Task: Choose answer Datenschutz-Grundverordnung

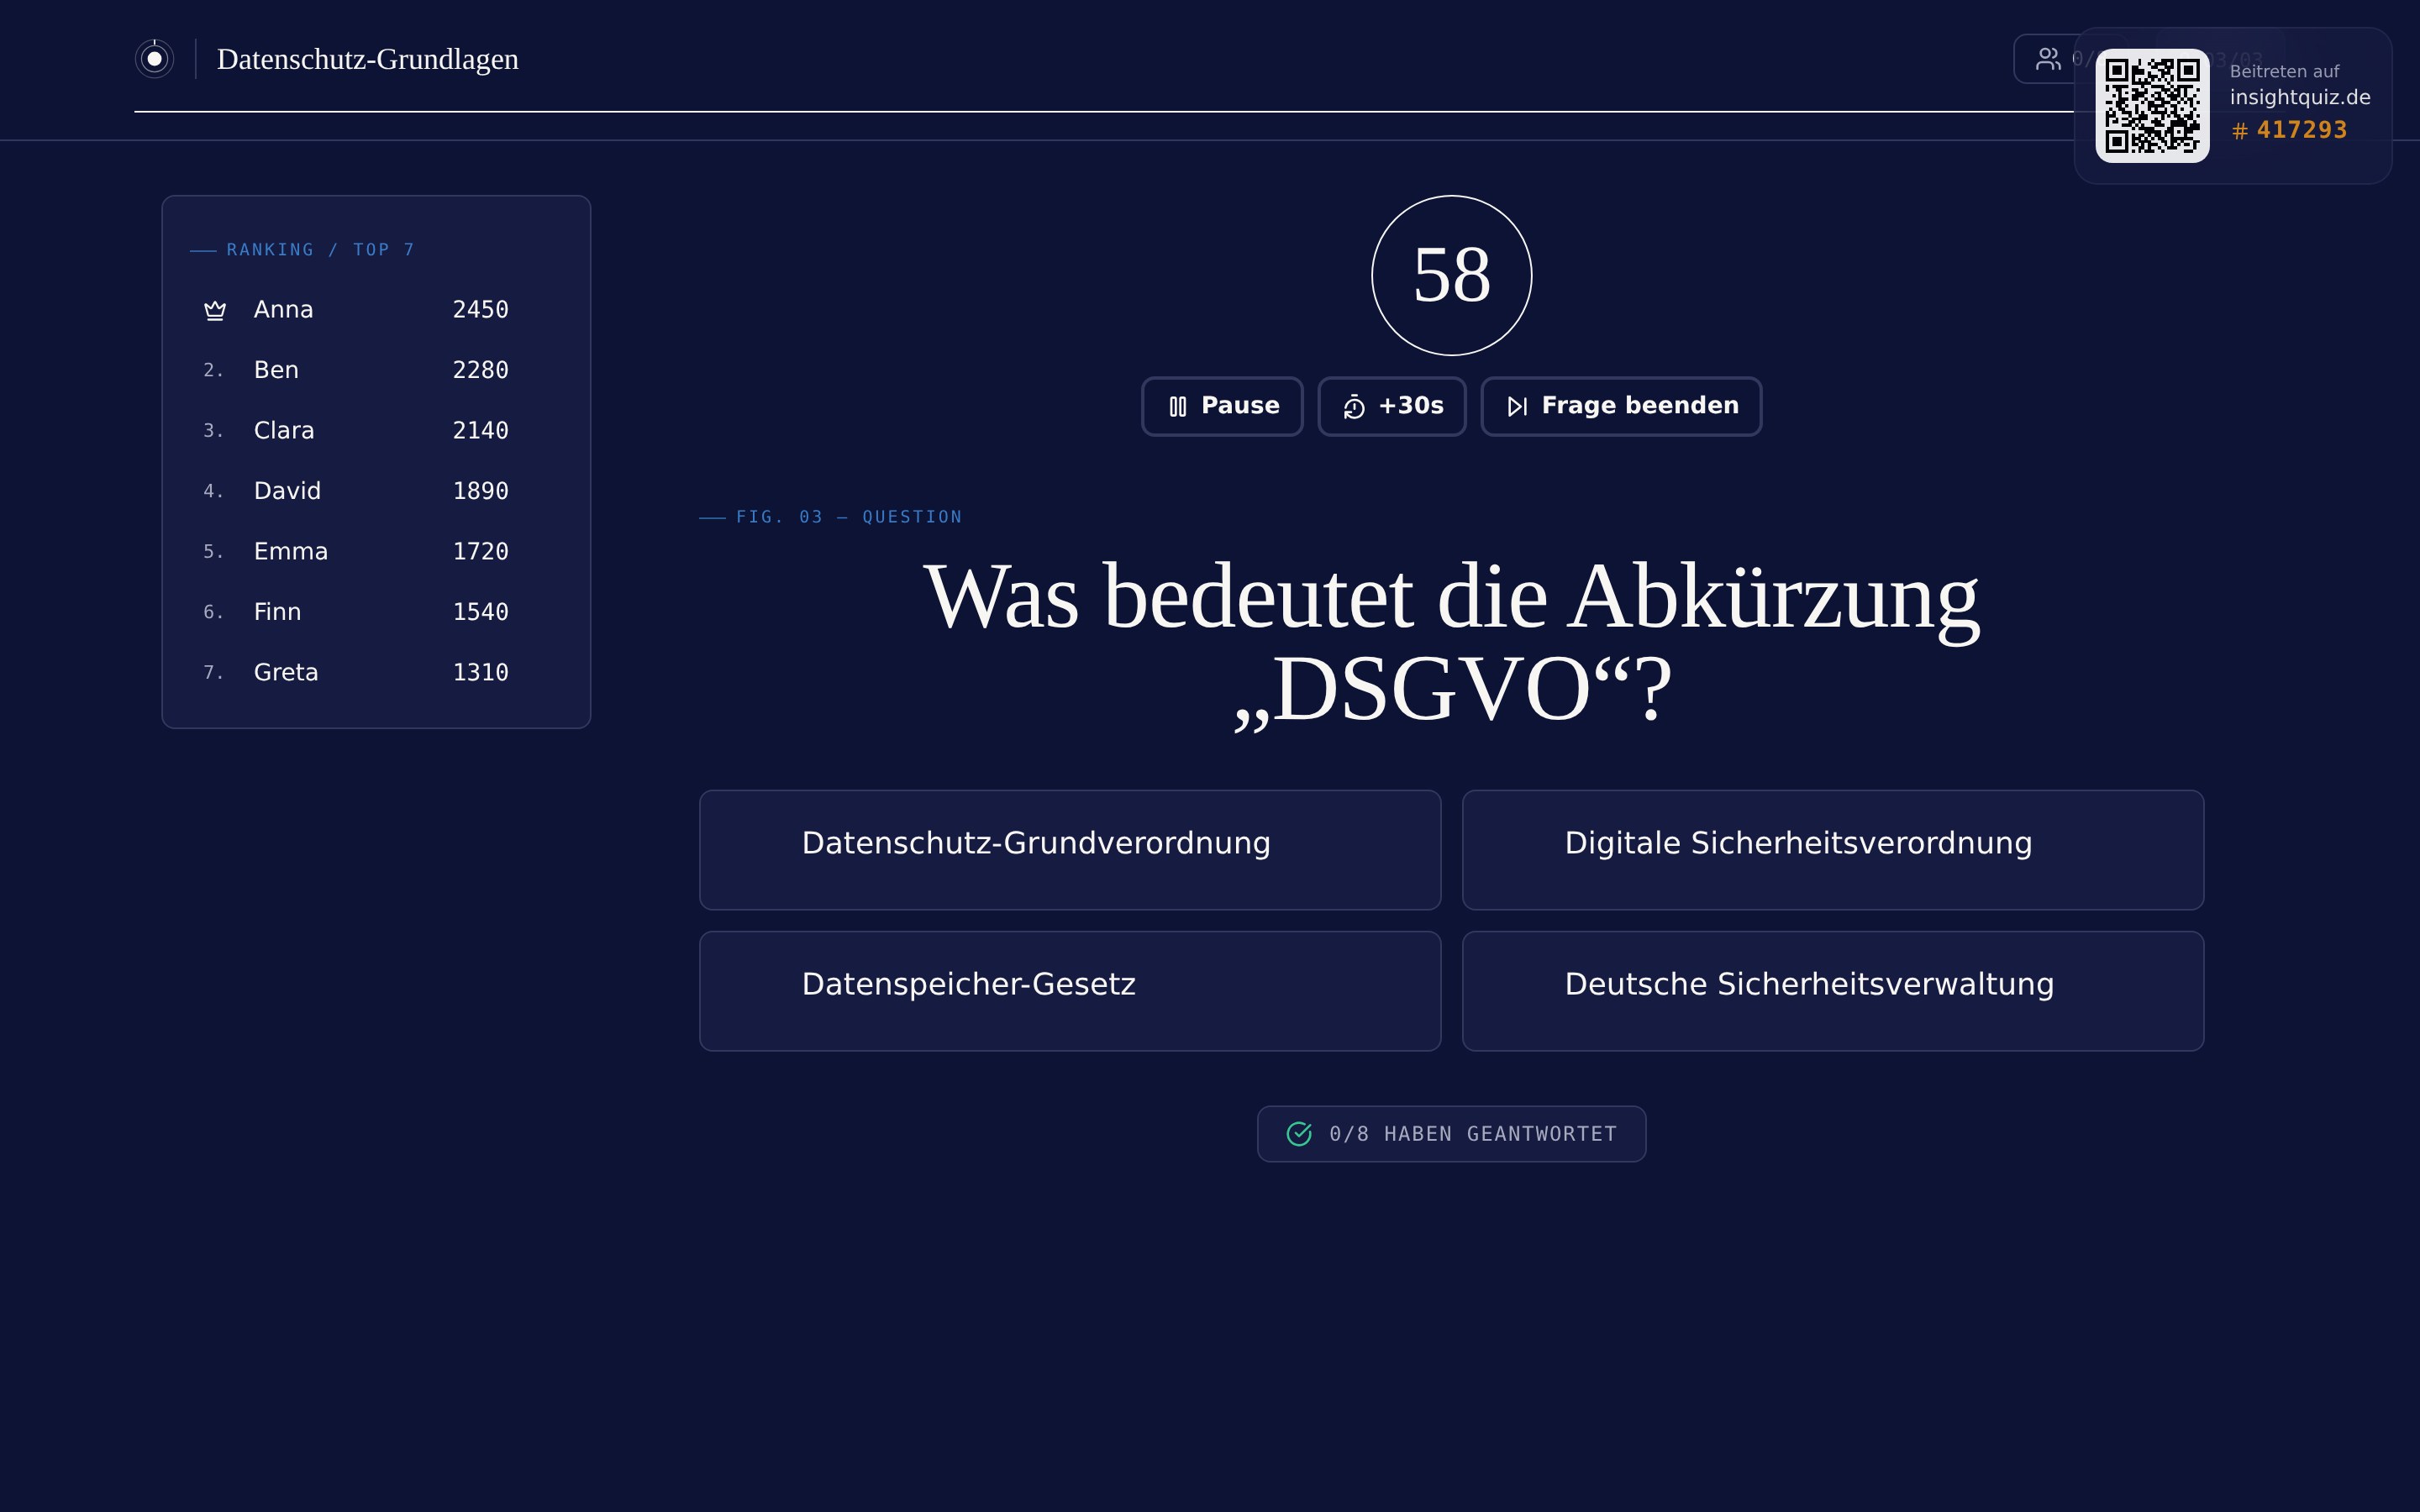Action: pyautogui.click(x=1070, y=850)
